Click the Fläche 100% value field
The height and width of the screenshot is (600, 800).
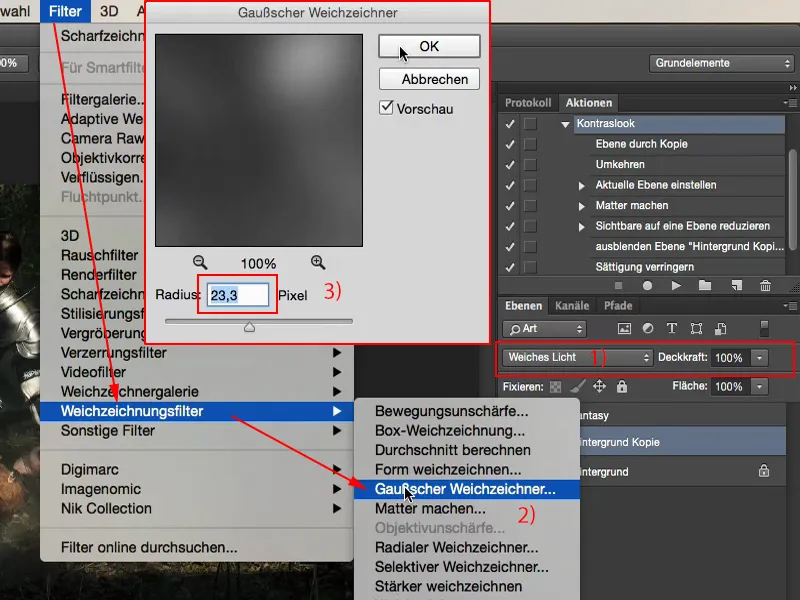(x=730, y=387)
